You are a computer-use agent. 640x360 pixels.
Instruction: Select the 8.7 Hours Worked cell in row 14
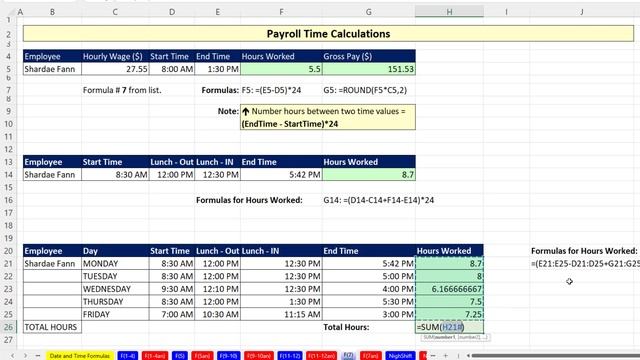[x=369, y=175]
